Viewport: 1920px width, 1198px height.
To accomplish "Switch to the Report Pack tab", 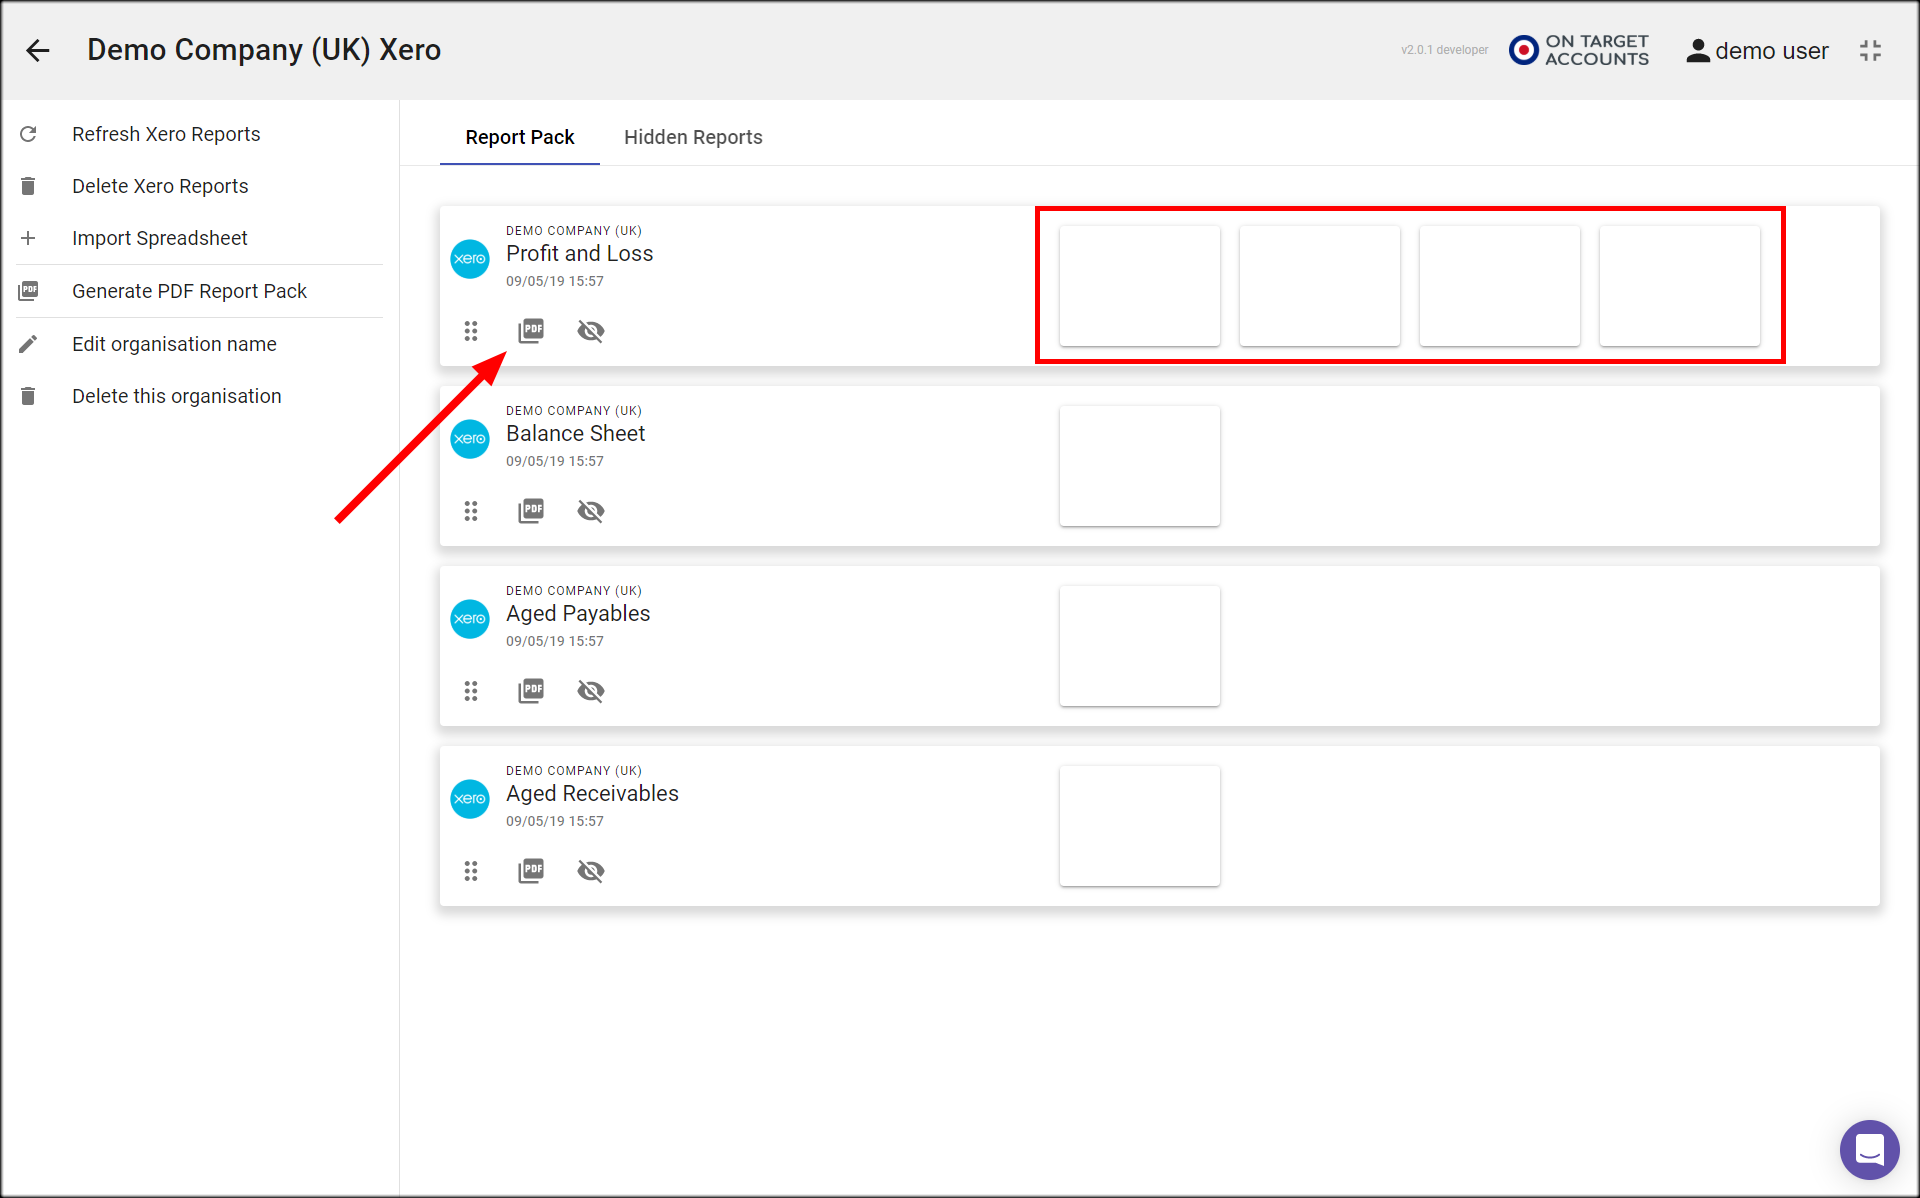I will coord(520,137).
